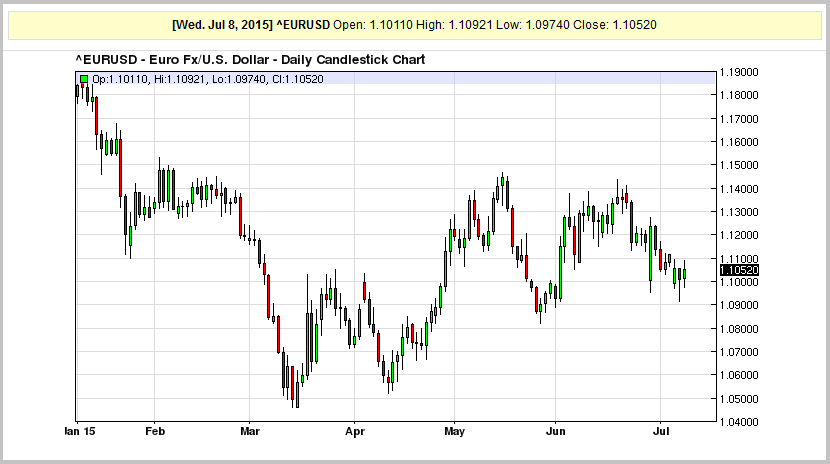The image size is (830, 464).
Task: Click the 1.15000 price axis label
Action: (x=739, y=165)
